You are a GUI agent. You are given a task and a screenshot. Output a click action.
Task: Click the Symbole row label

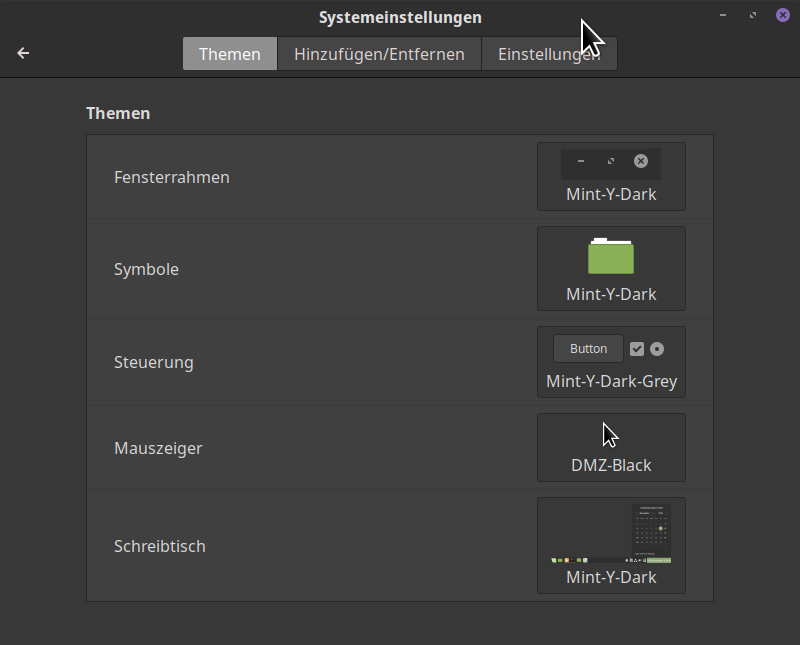pos(146,269)
